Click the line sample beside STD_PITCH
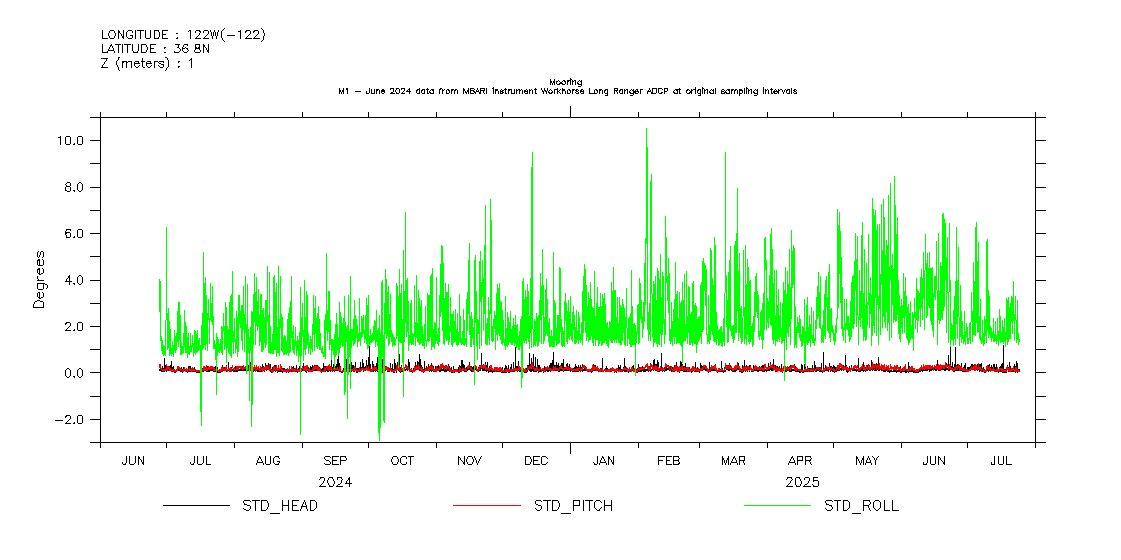Image resolution: width=1121 pixels, height=560 pixels. point(486,506)
